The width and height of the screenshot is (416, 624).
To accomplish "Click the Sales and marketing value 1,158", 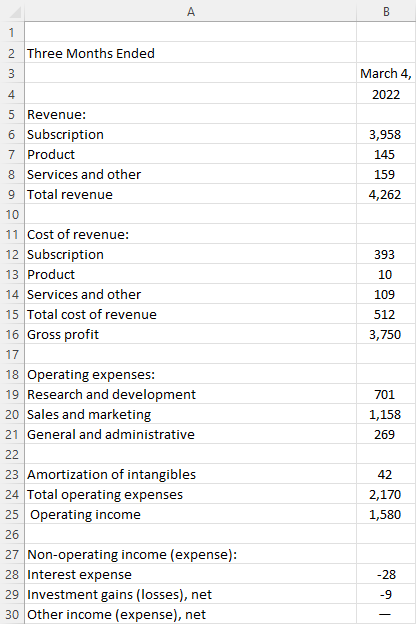I will point(386,414).
